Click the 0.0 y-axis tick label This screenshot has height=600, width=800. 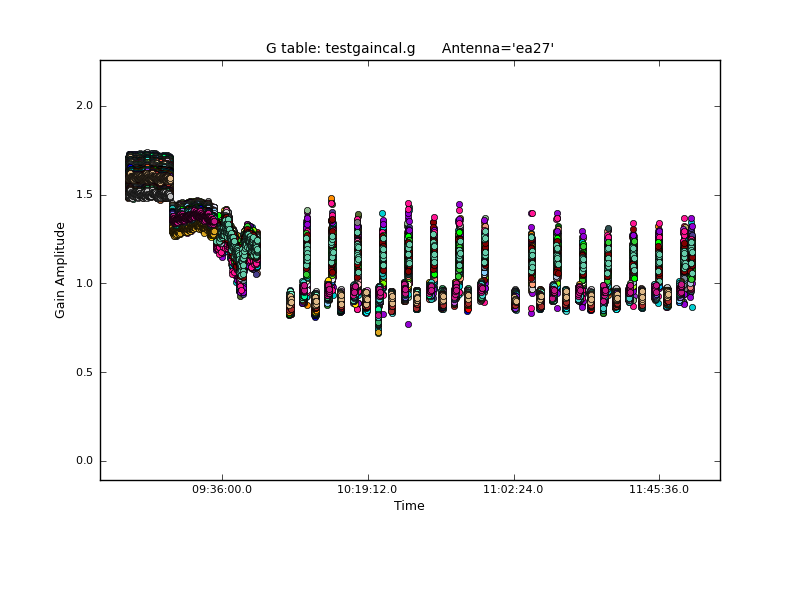[x=85, y=461]
